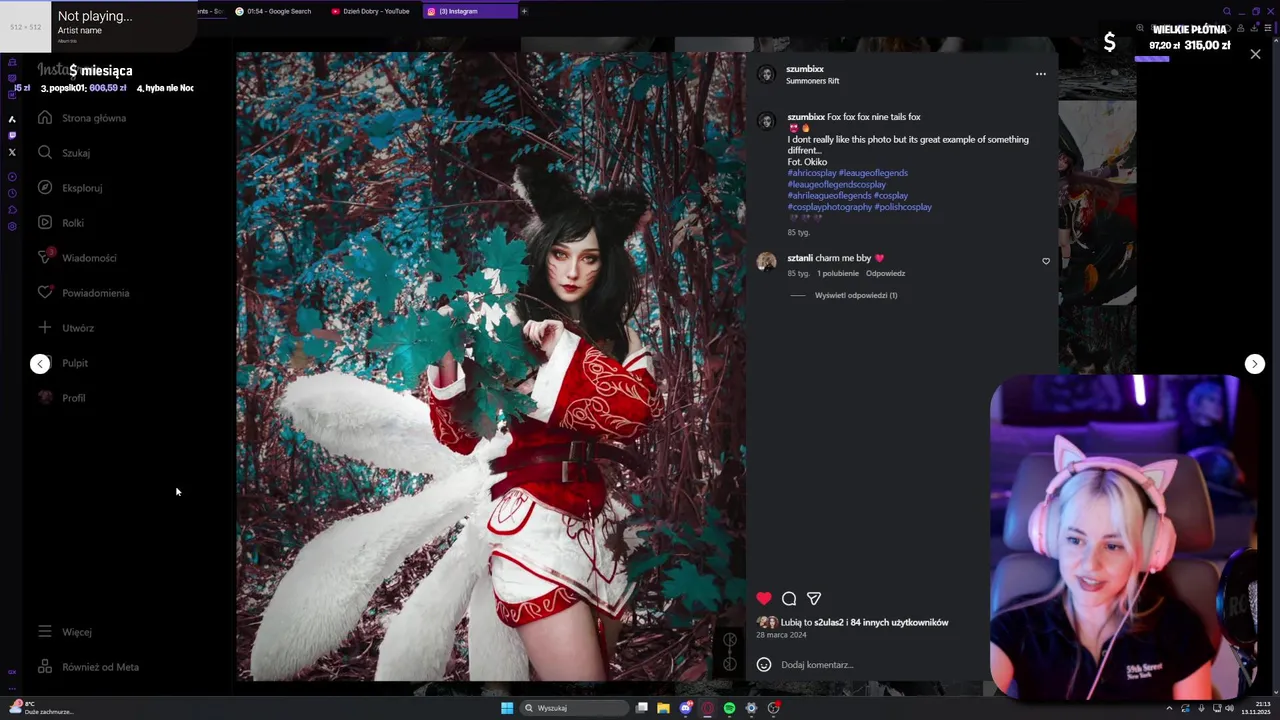Close the post overlay with X
Image resolution: width=1280 pixels, height=720 pixels.
tap(1255, 54)
